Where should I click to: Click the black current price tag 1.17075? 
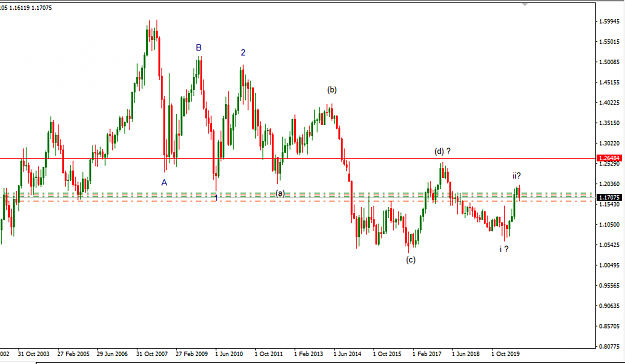610,197
